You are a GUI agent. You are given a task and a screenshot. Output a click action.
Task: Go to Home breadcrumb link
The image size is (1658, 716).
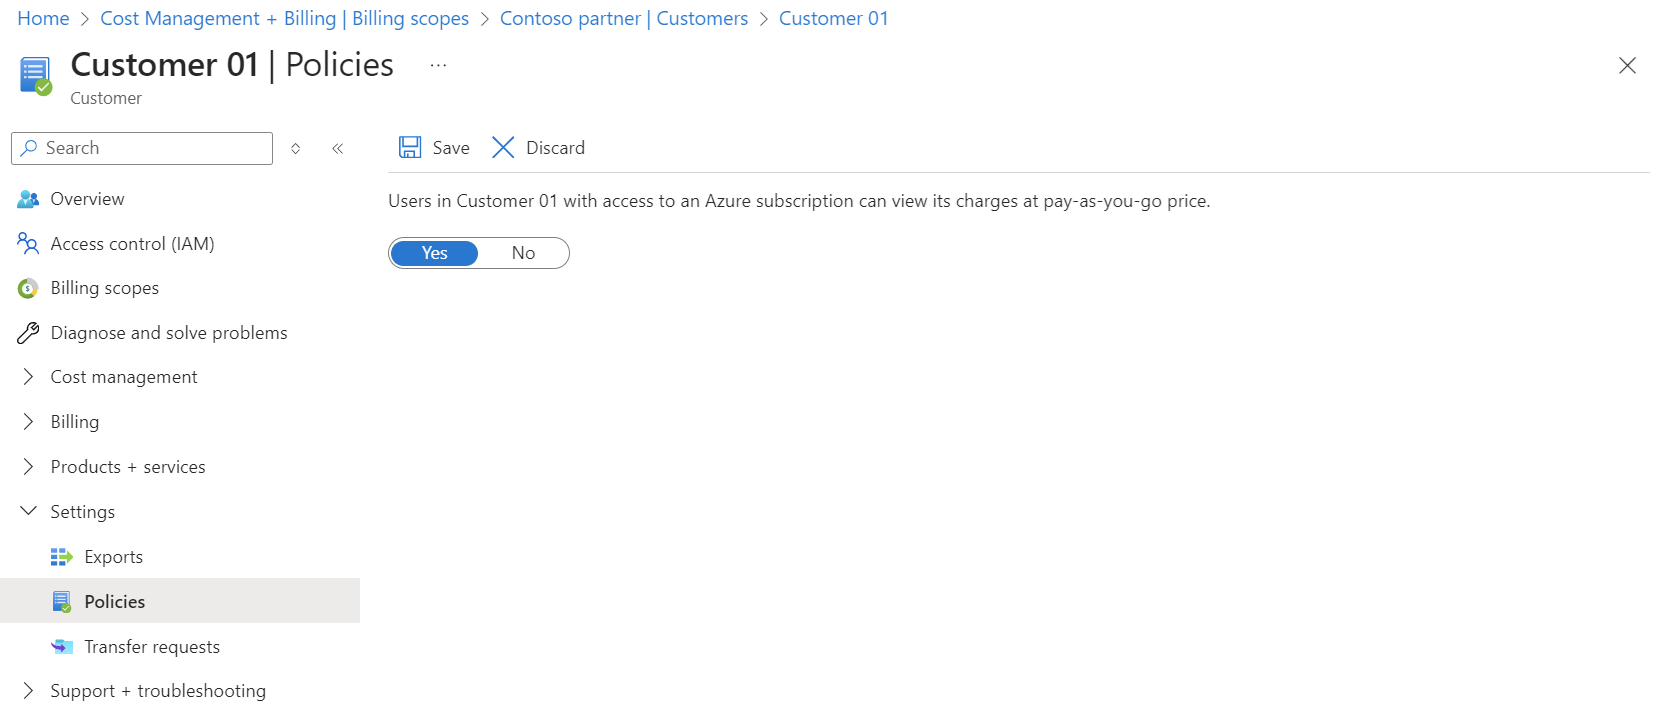pyautogui.click(x=43, y=18)
